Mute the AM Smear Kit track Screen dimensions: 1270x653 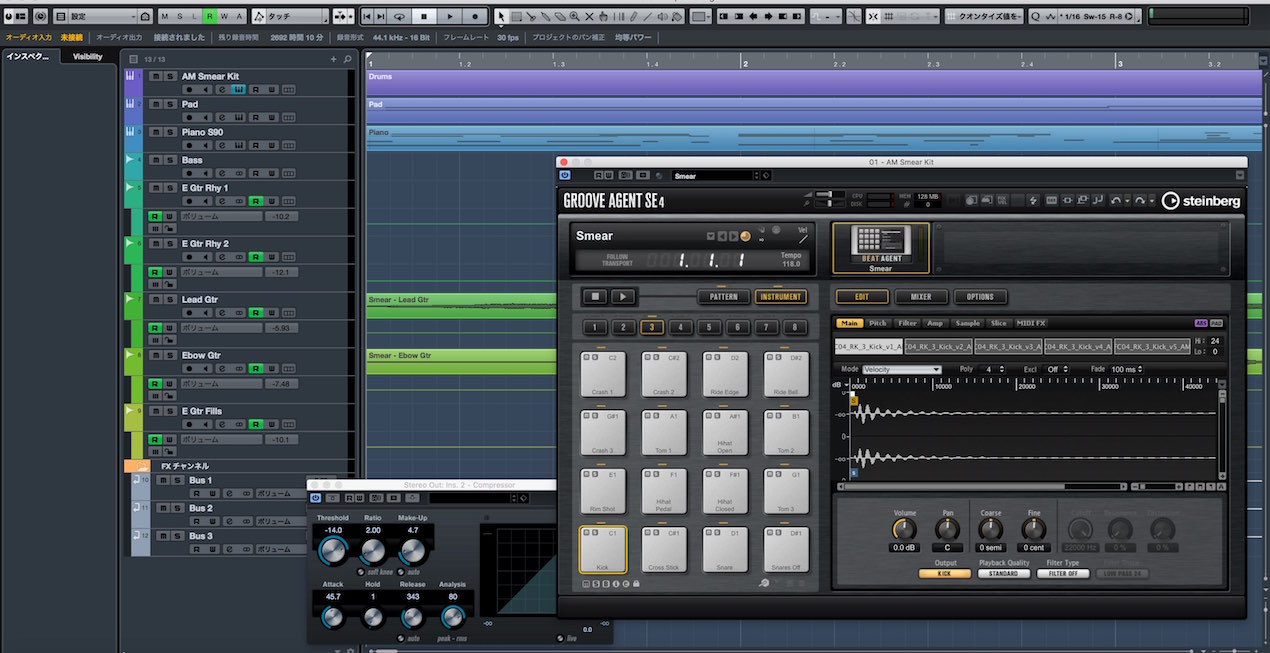156,76
